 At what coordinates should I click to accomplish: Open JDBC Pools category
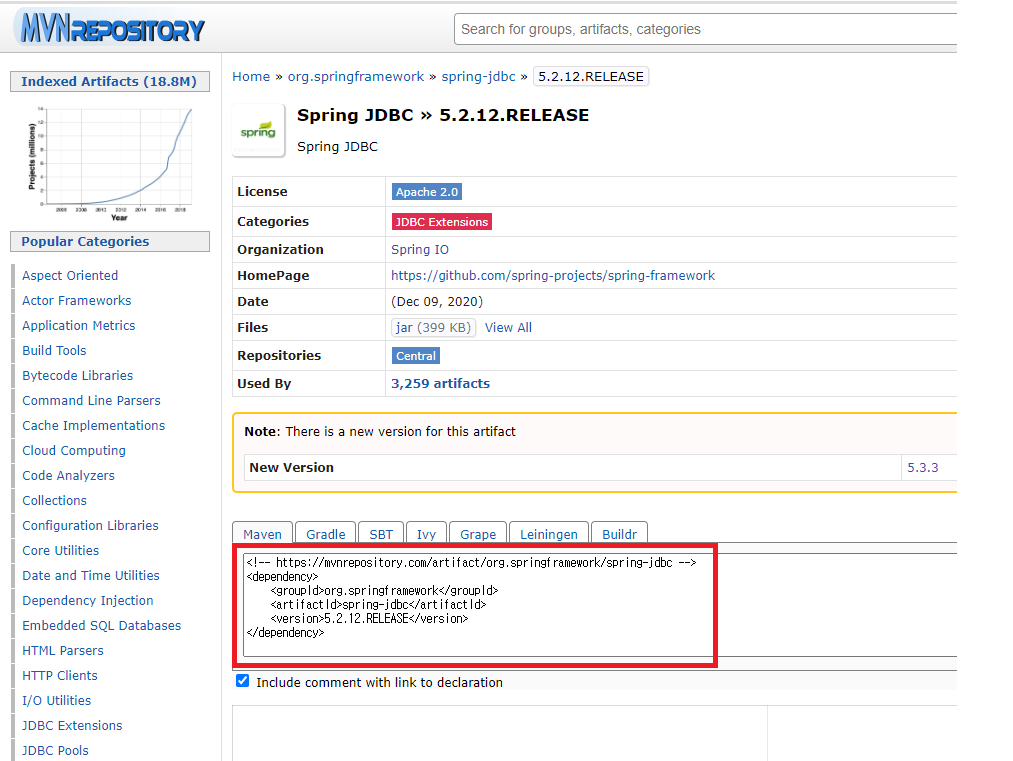tap(56, 751)
